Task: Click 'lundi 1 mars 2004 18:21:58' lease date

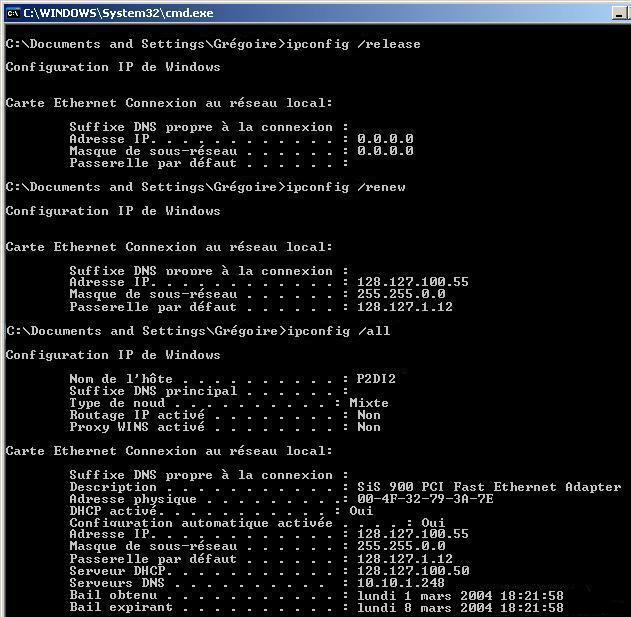Action: coord(460,596)
